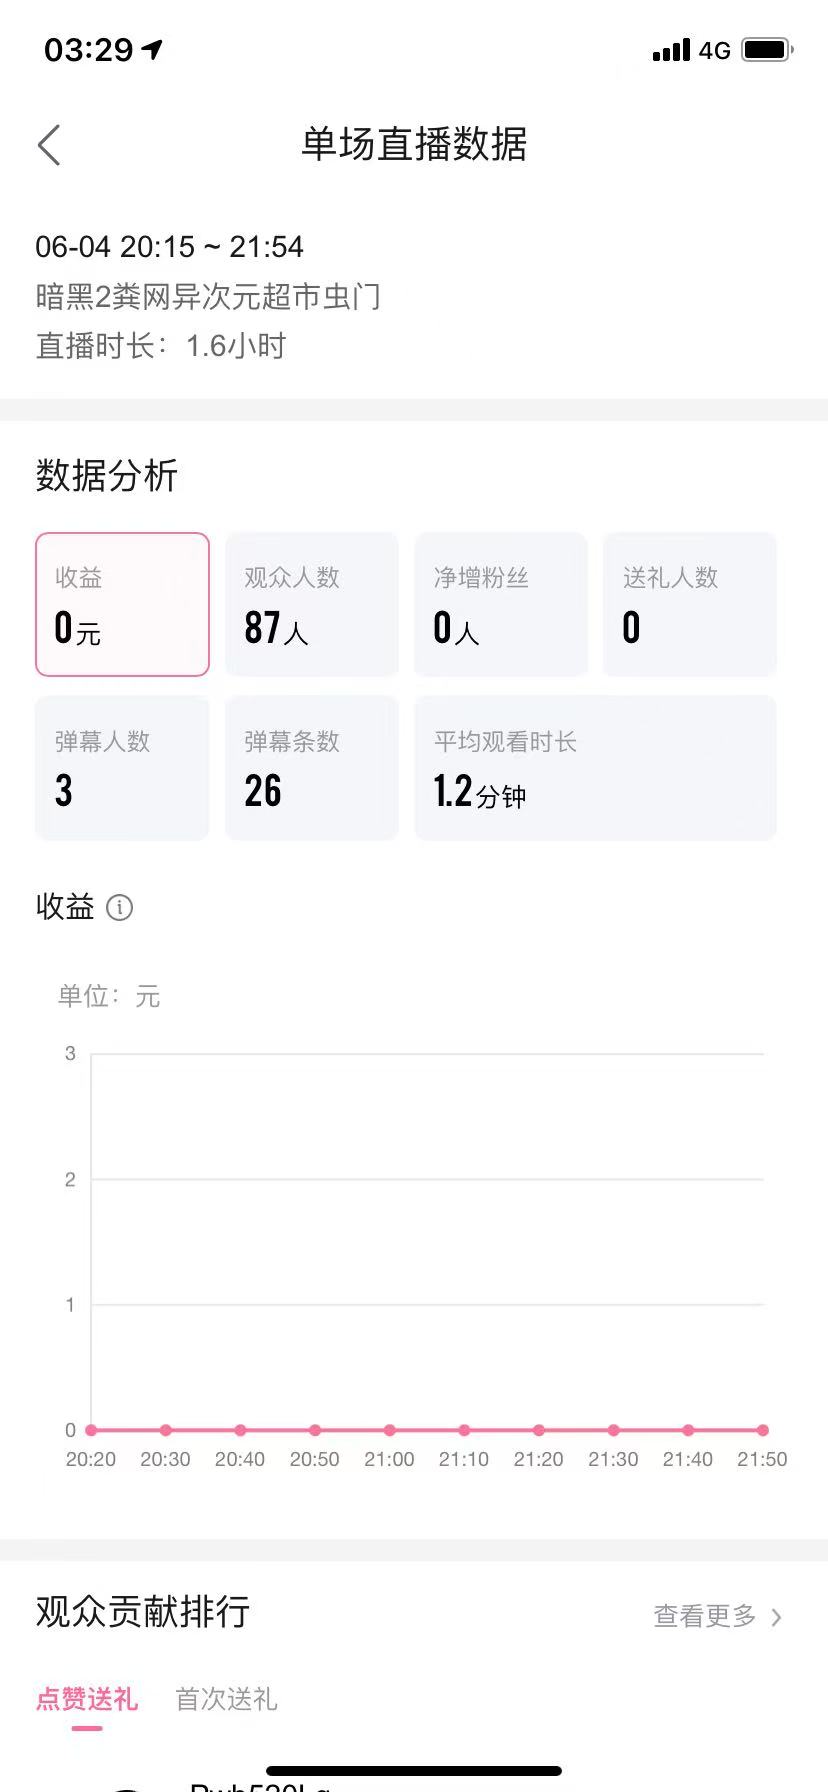Tap the battery status icon
This screenshot has height=1792, width=828.
coord(767,49)
